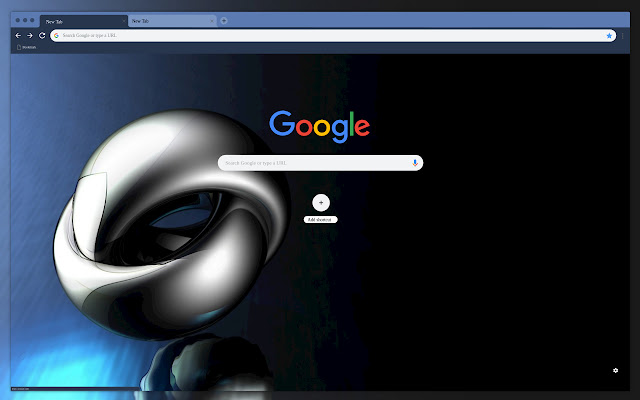This screenshot has width=640, height=400.
Task: Click the Google icon in the address bar
Action: 56,36
